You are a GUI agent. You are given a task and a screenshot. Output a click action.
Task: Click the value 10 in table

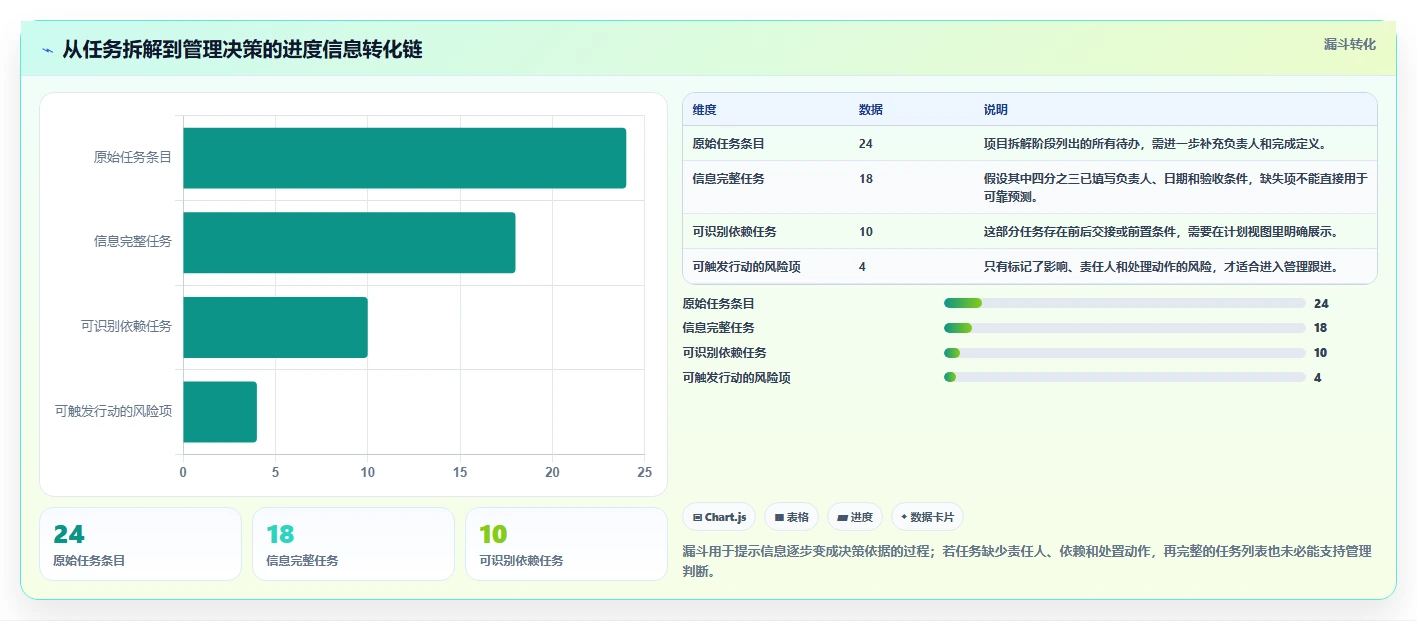click(x=865, y=232)
